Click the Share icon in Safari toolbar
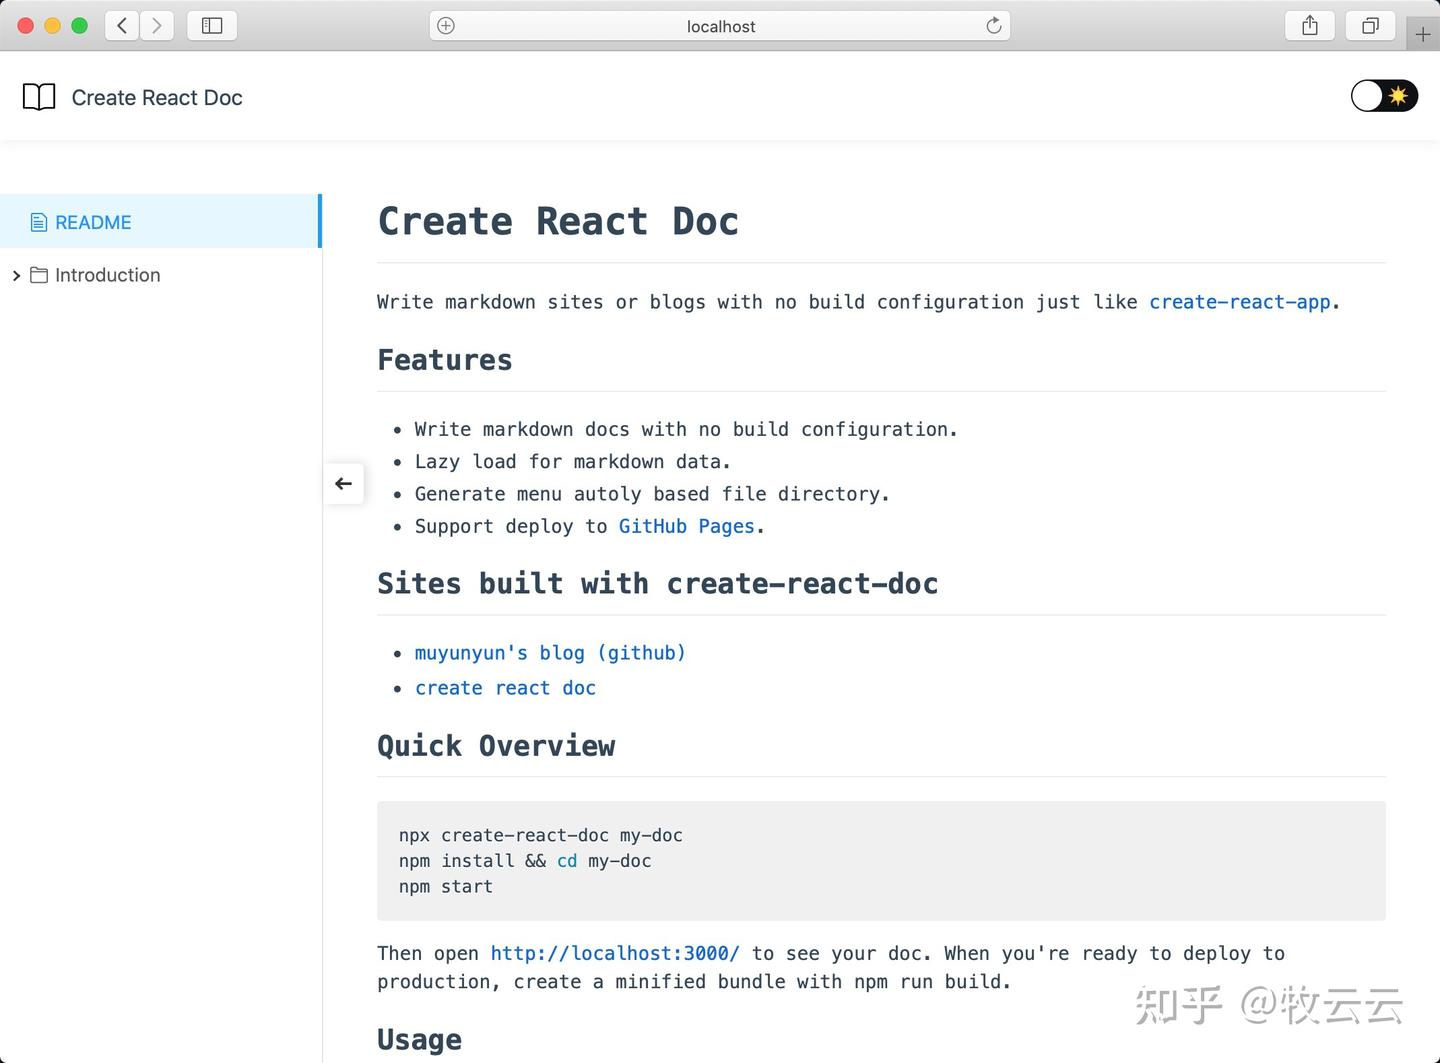Screen dimensions: 1440x1063 1310,25
